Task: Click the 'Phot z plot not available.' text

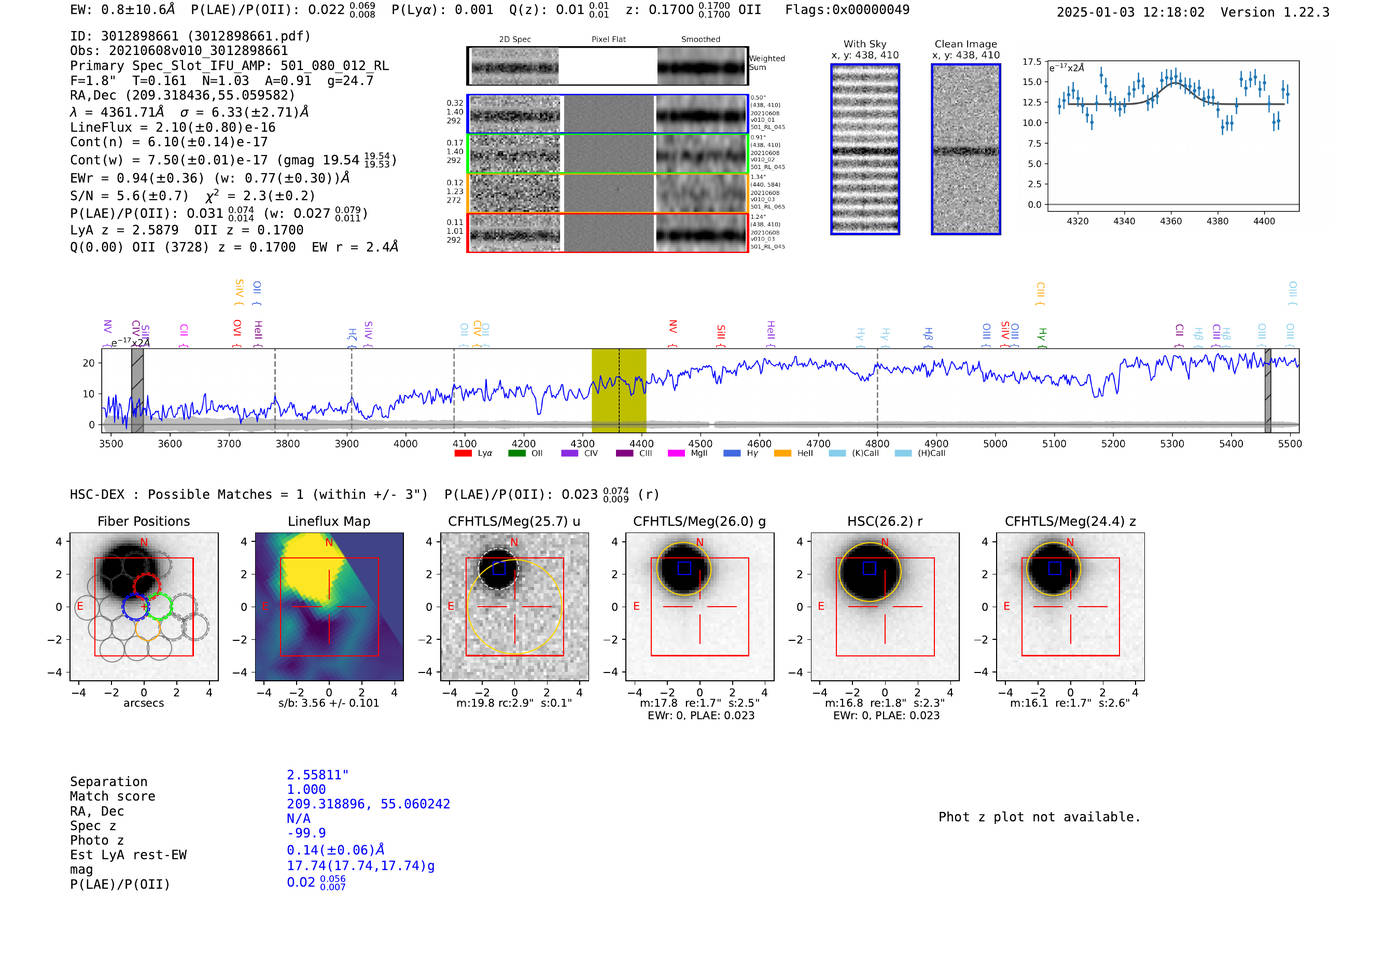Action: 1039,817
